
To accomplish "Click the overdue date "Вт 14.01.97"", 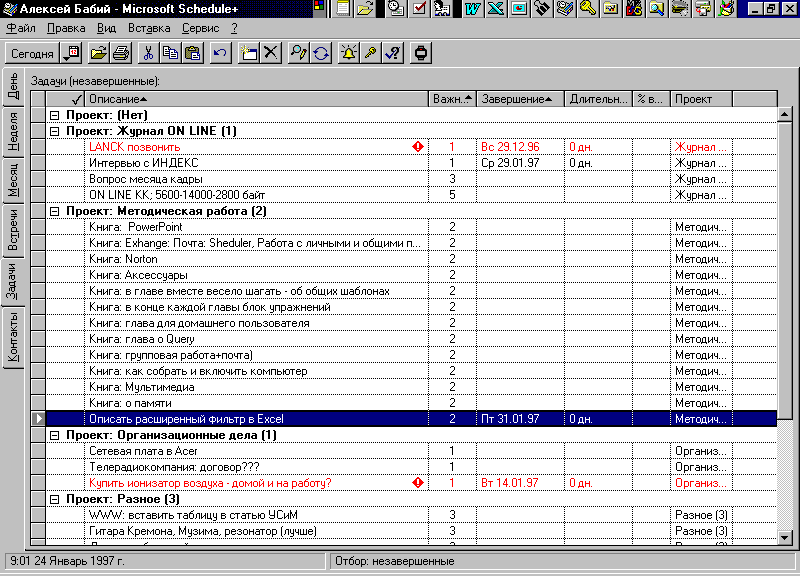I will click(510, 483).
